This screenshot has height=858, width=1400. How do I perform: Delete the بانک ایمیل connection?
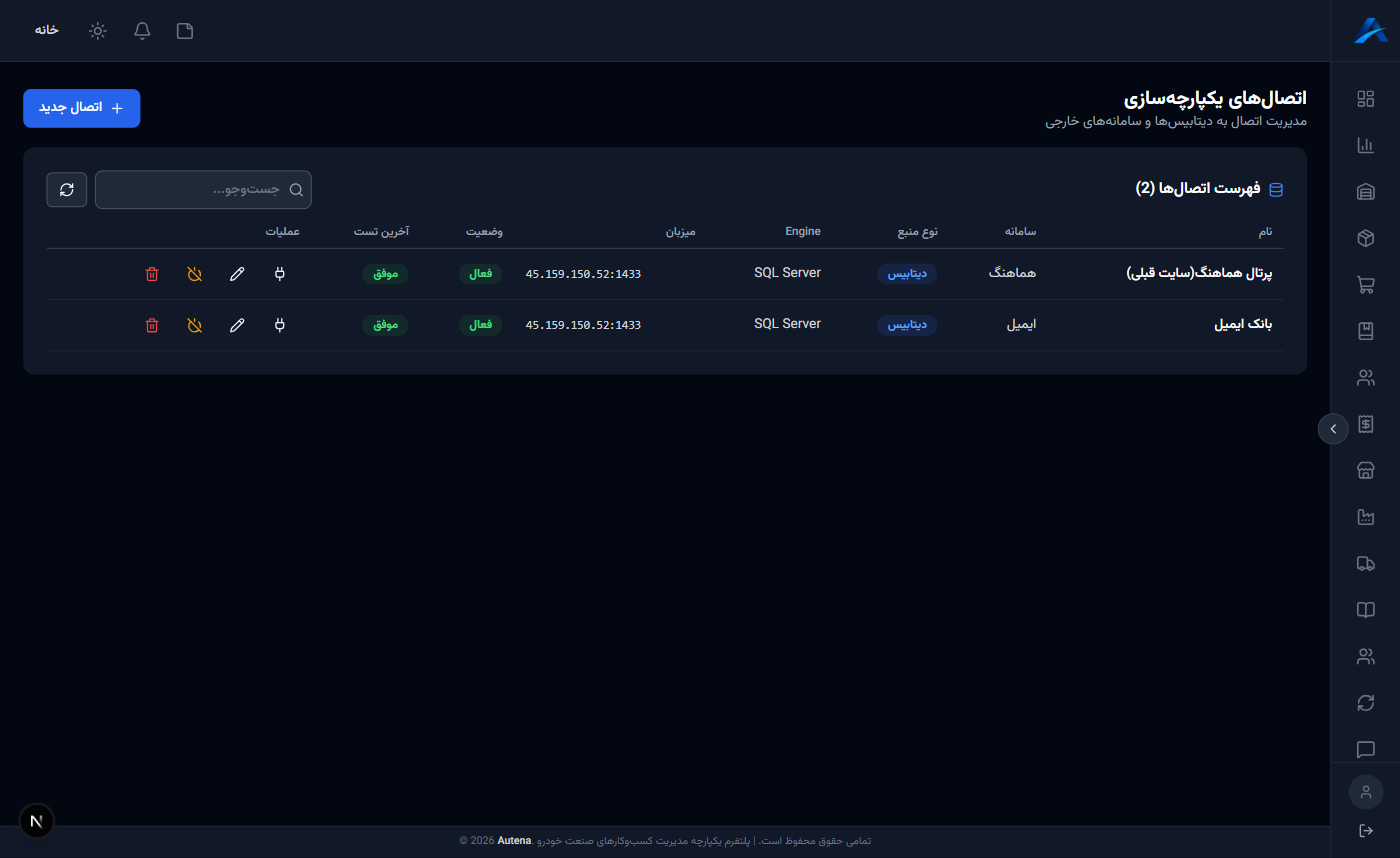(x=152, y=324)
